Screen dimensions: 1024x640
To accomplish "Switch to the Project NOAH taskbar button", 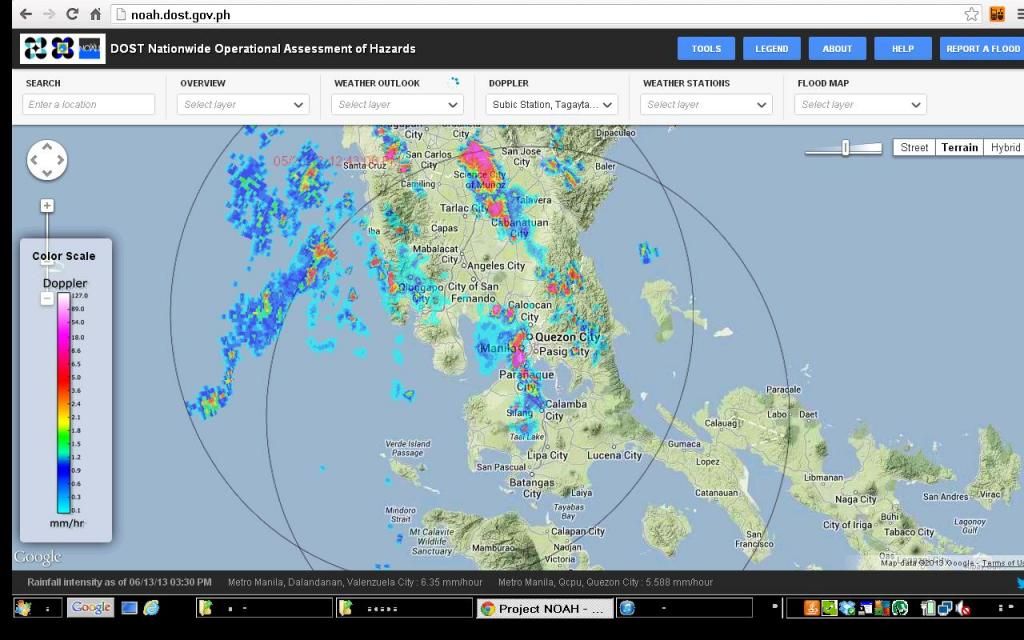I will pos(545,609).
